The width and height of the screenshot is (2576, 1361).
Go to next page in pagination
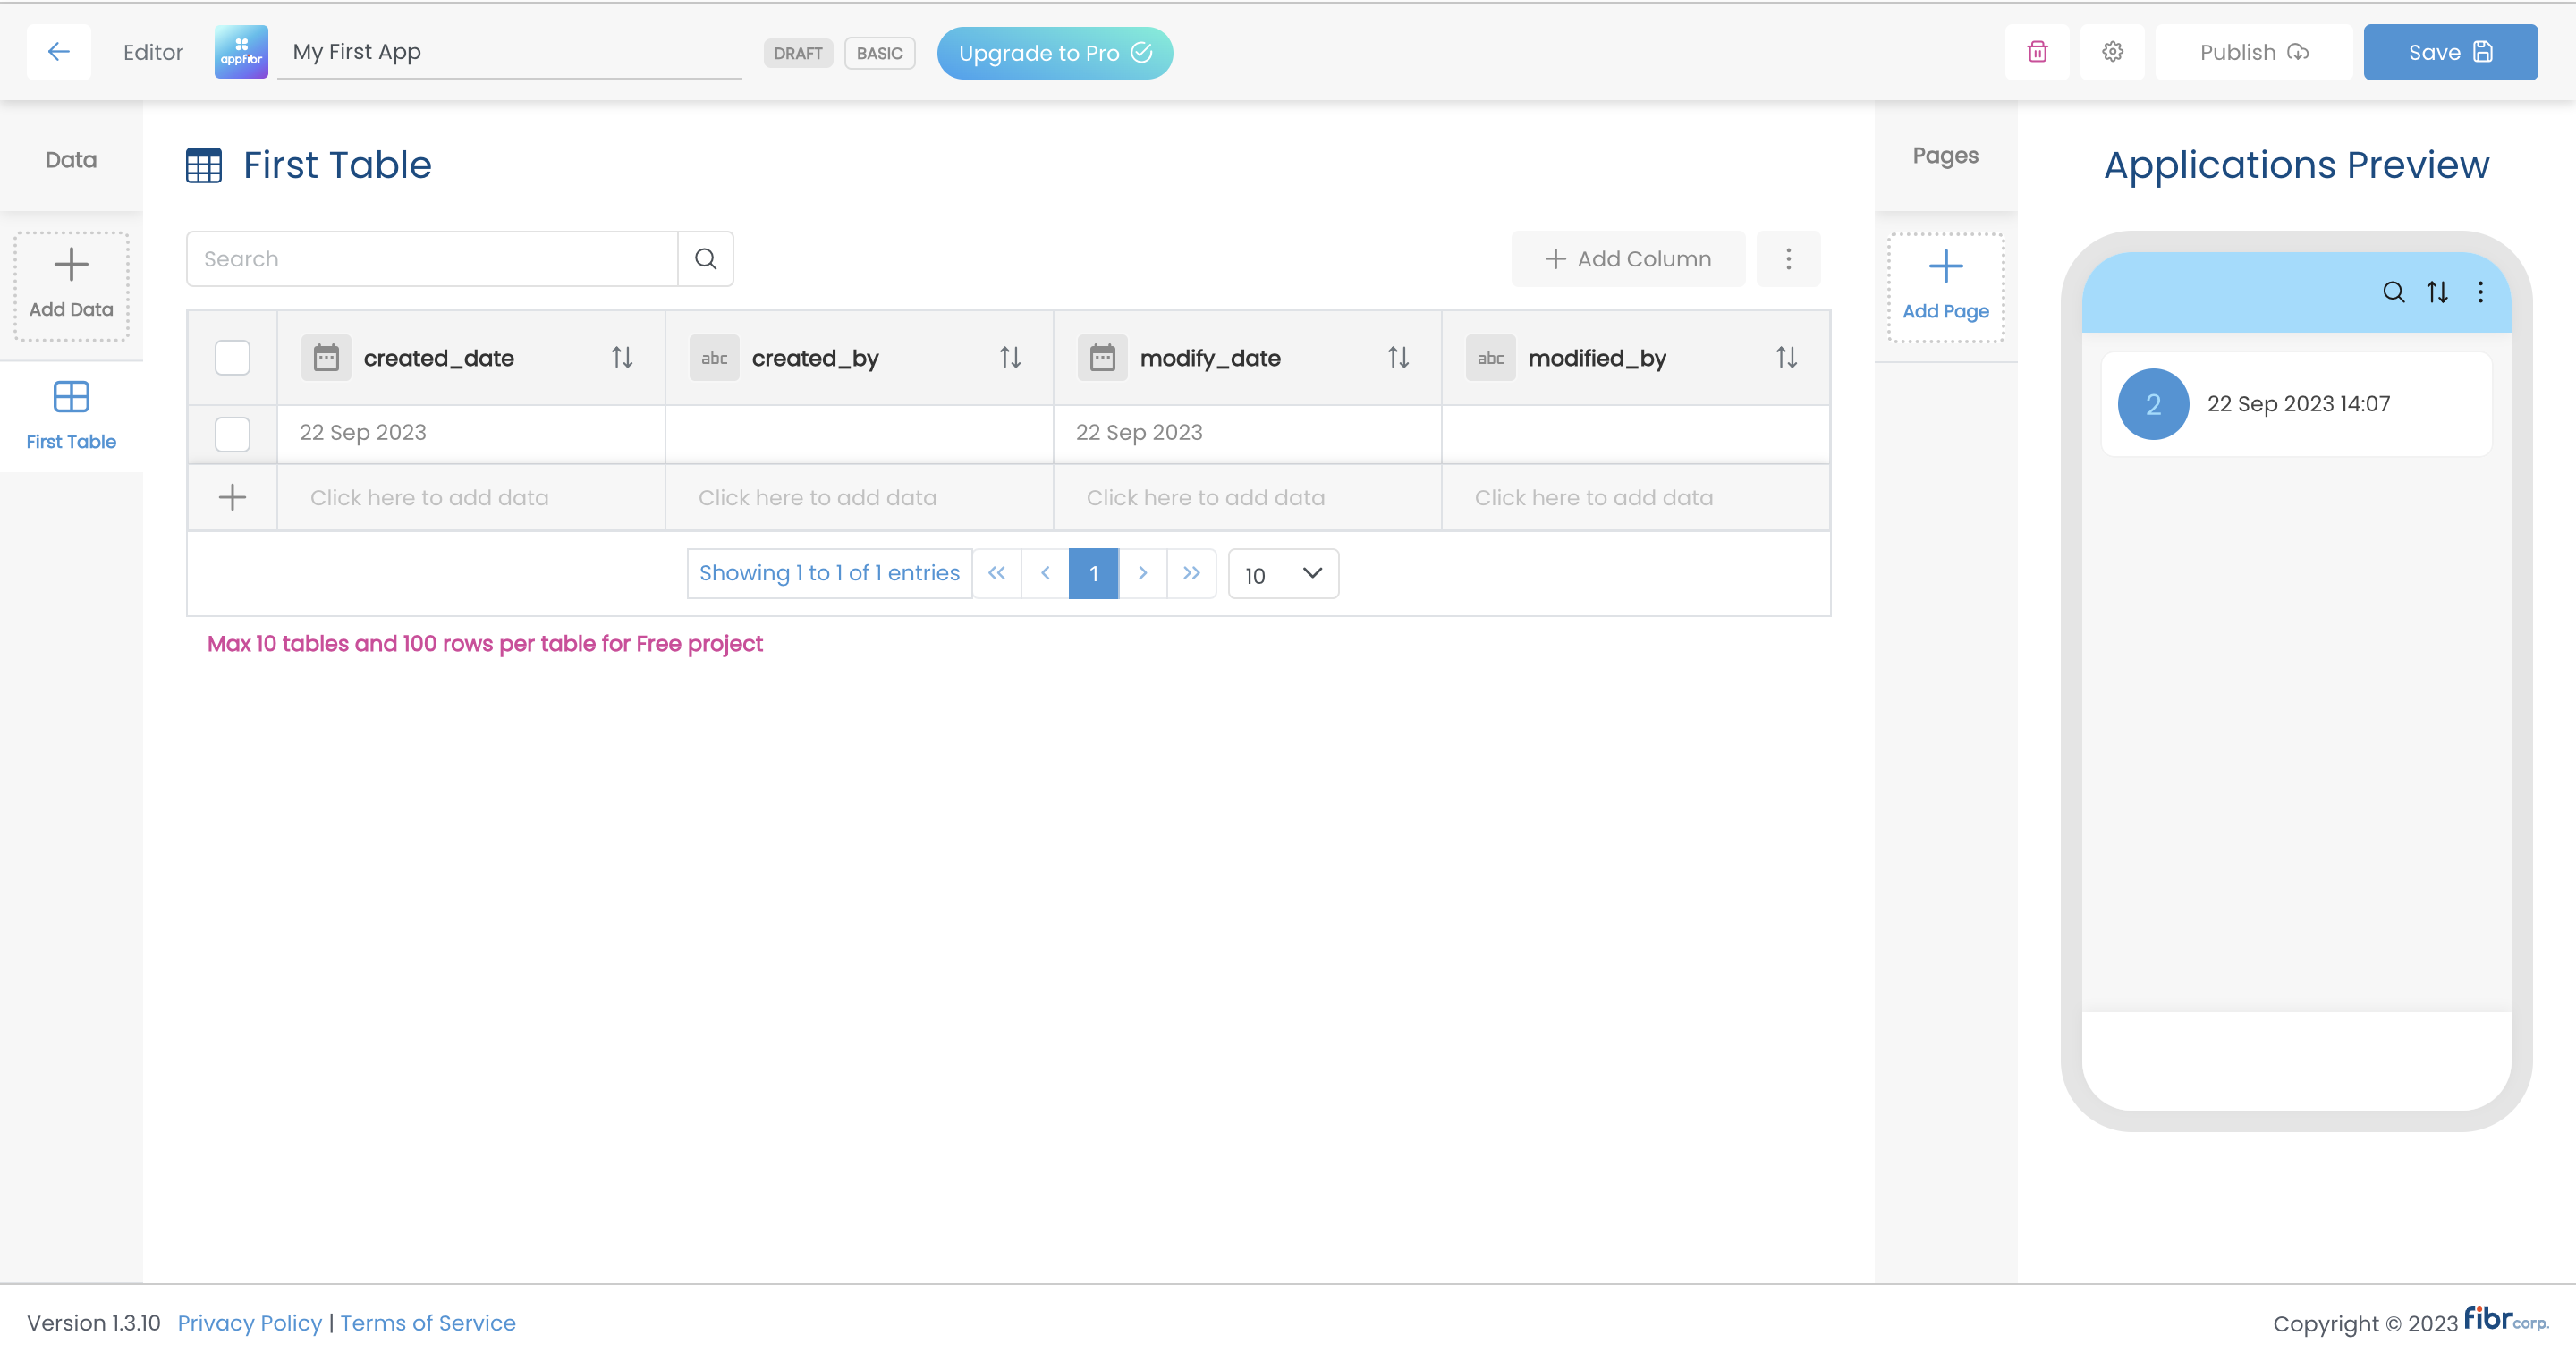point(1142,574)
